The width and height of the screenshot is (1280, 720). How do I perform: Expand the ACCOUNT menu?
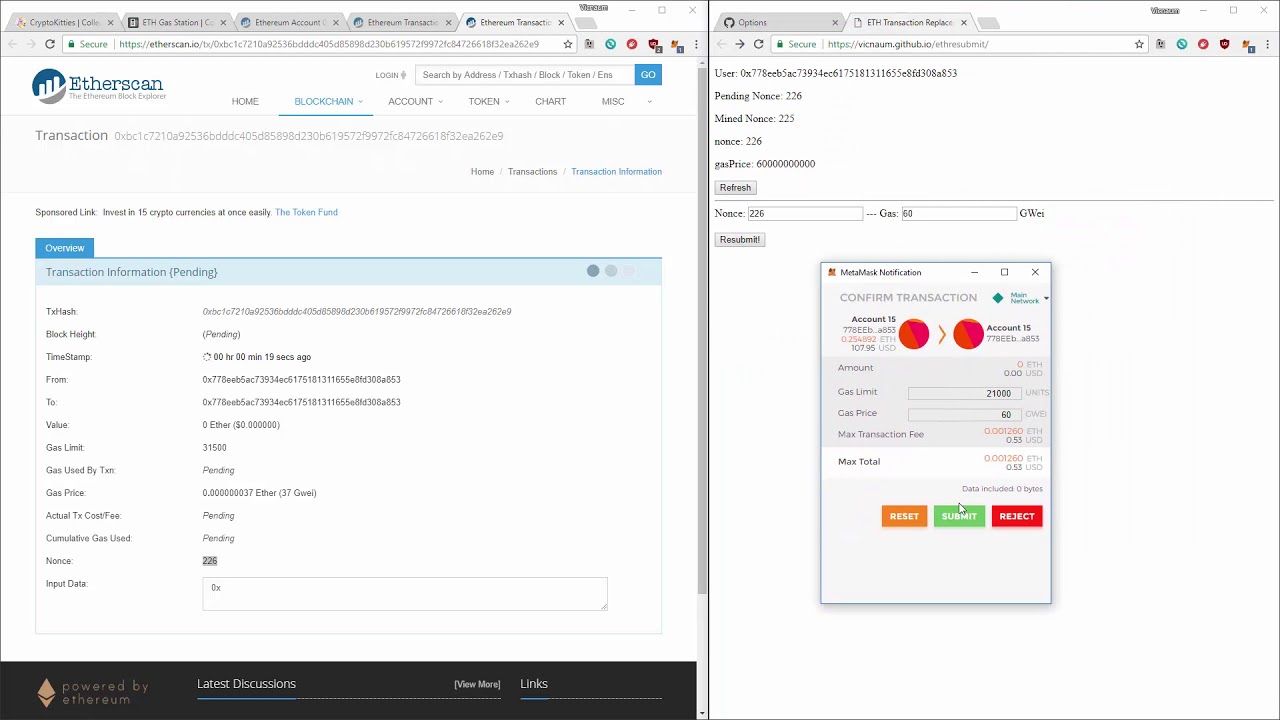coord(415,101)
